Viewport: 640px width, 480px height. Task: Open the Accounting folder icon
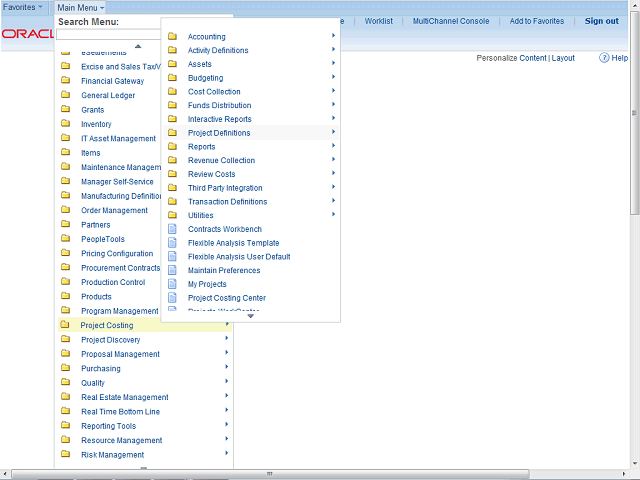coord(173,36)
